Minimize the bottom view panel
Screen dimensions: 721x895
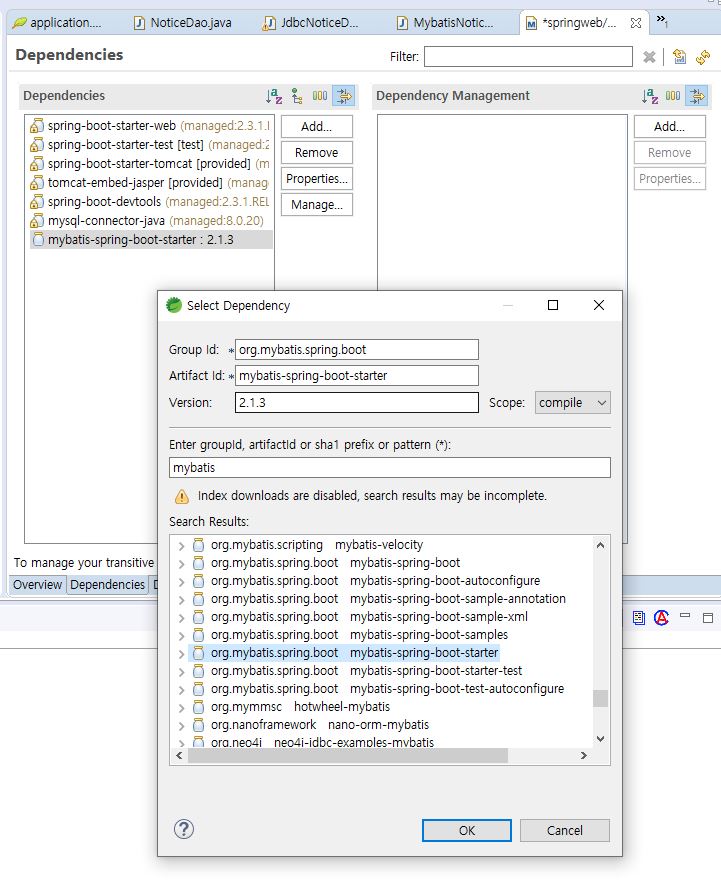coord(685,616)
